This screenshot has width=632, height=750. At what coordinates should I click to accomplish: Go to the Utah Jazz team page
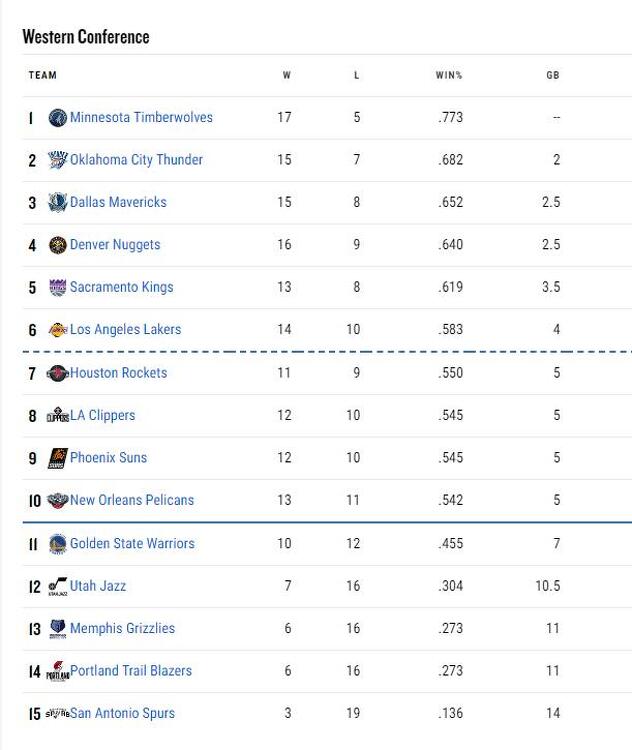pyautogui.click(x=98, y=586)
